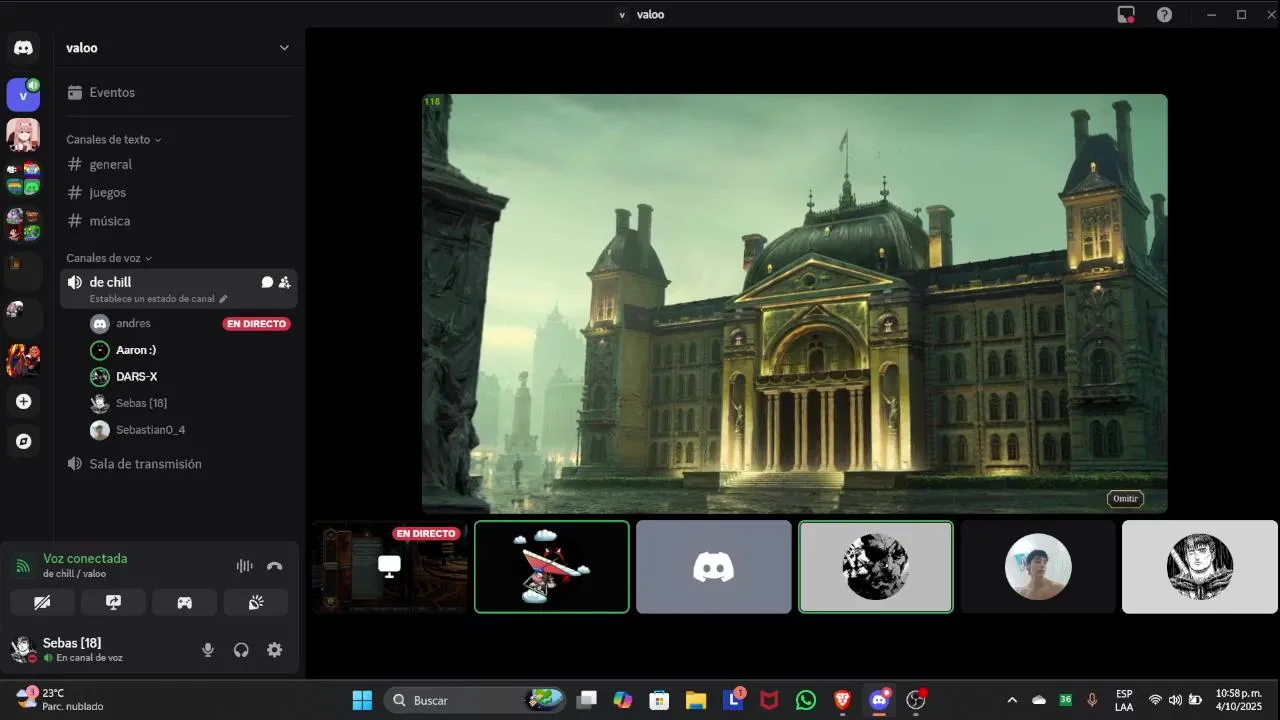The height and width of the screenshot is (720, 1280).
Task: Mute the microphone in the user panel
Action: (208, 650)
